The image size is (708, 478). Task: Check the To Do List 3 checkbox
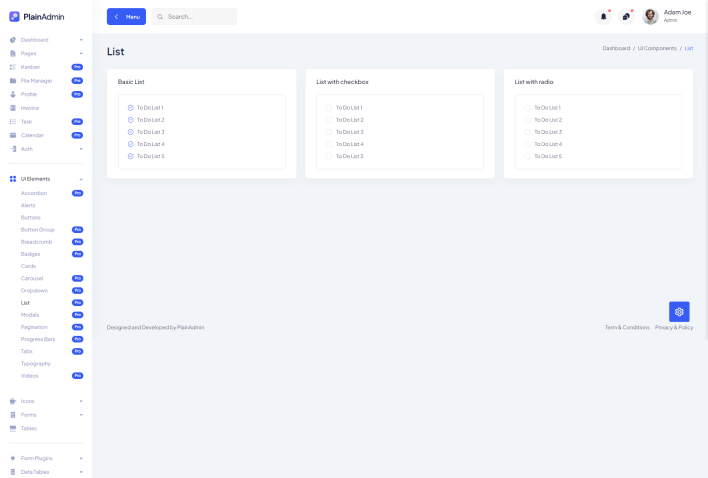click(x=329, y=132)
